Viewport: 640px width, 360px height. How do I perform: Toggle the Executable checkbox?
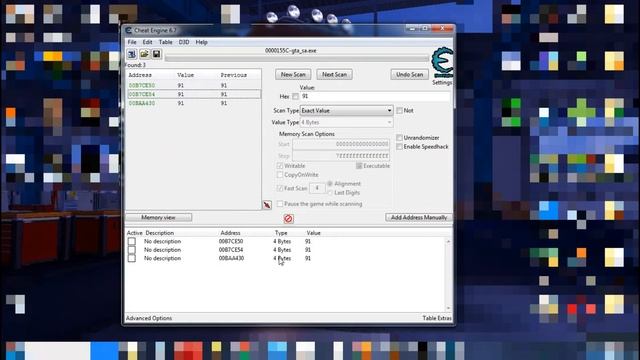pyautogui.click(x=359, y=166)
